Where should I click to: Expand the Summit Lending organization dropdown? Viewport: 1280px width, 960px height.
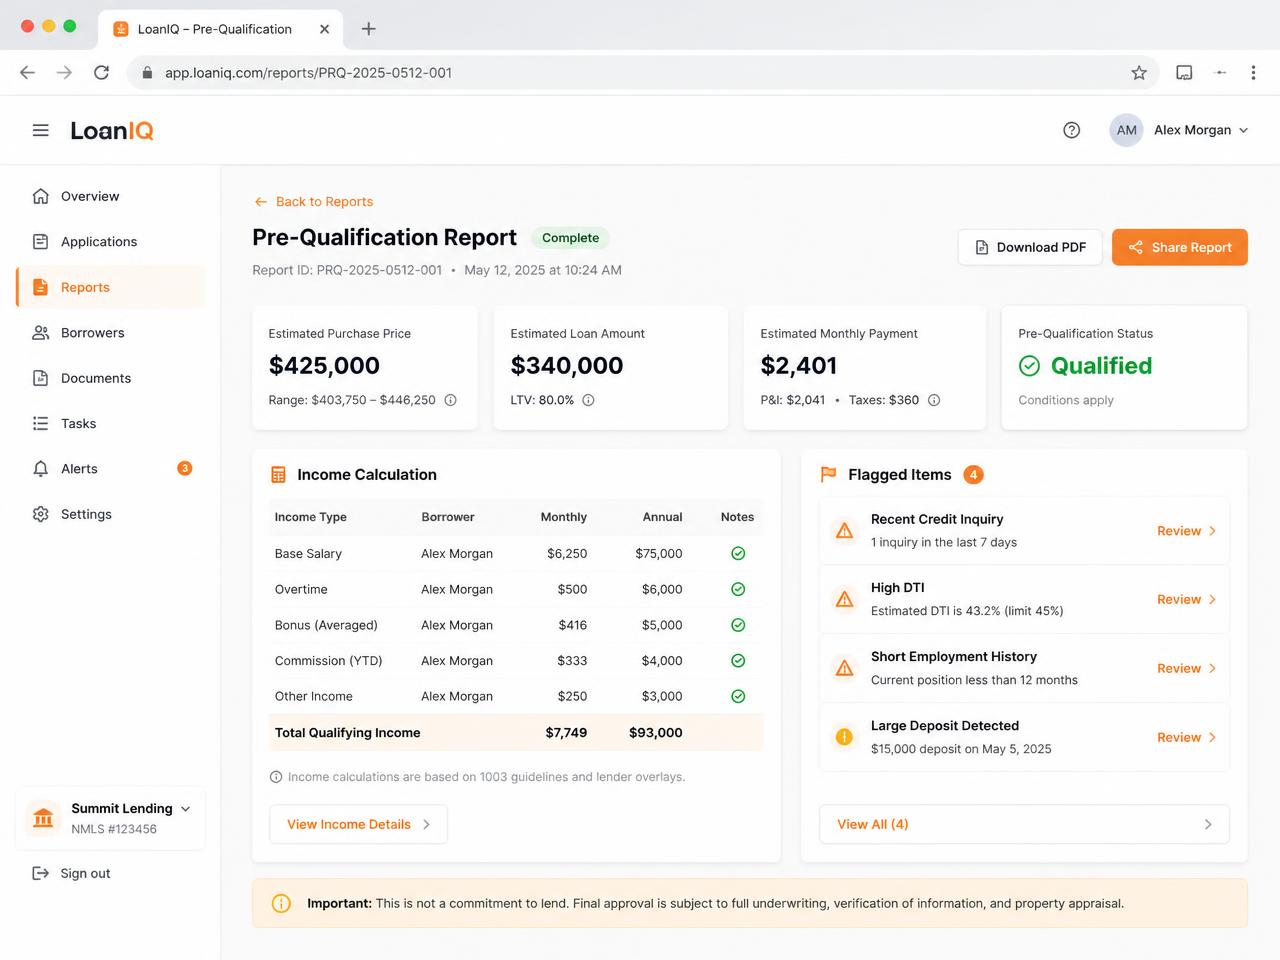pos(185,809)
